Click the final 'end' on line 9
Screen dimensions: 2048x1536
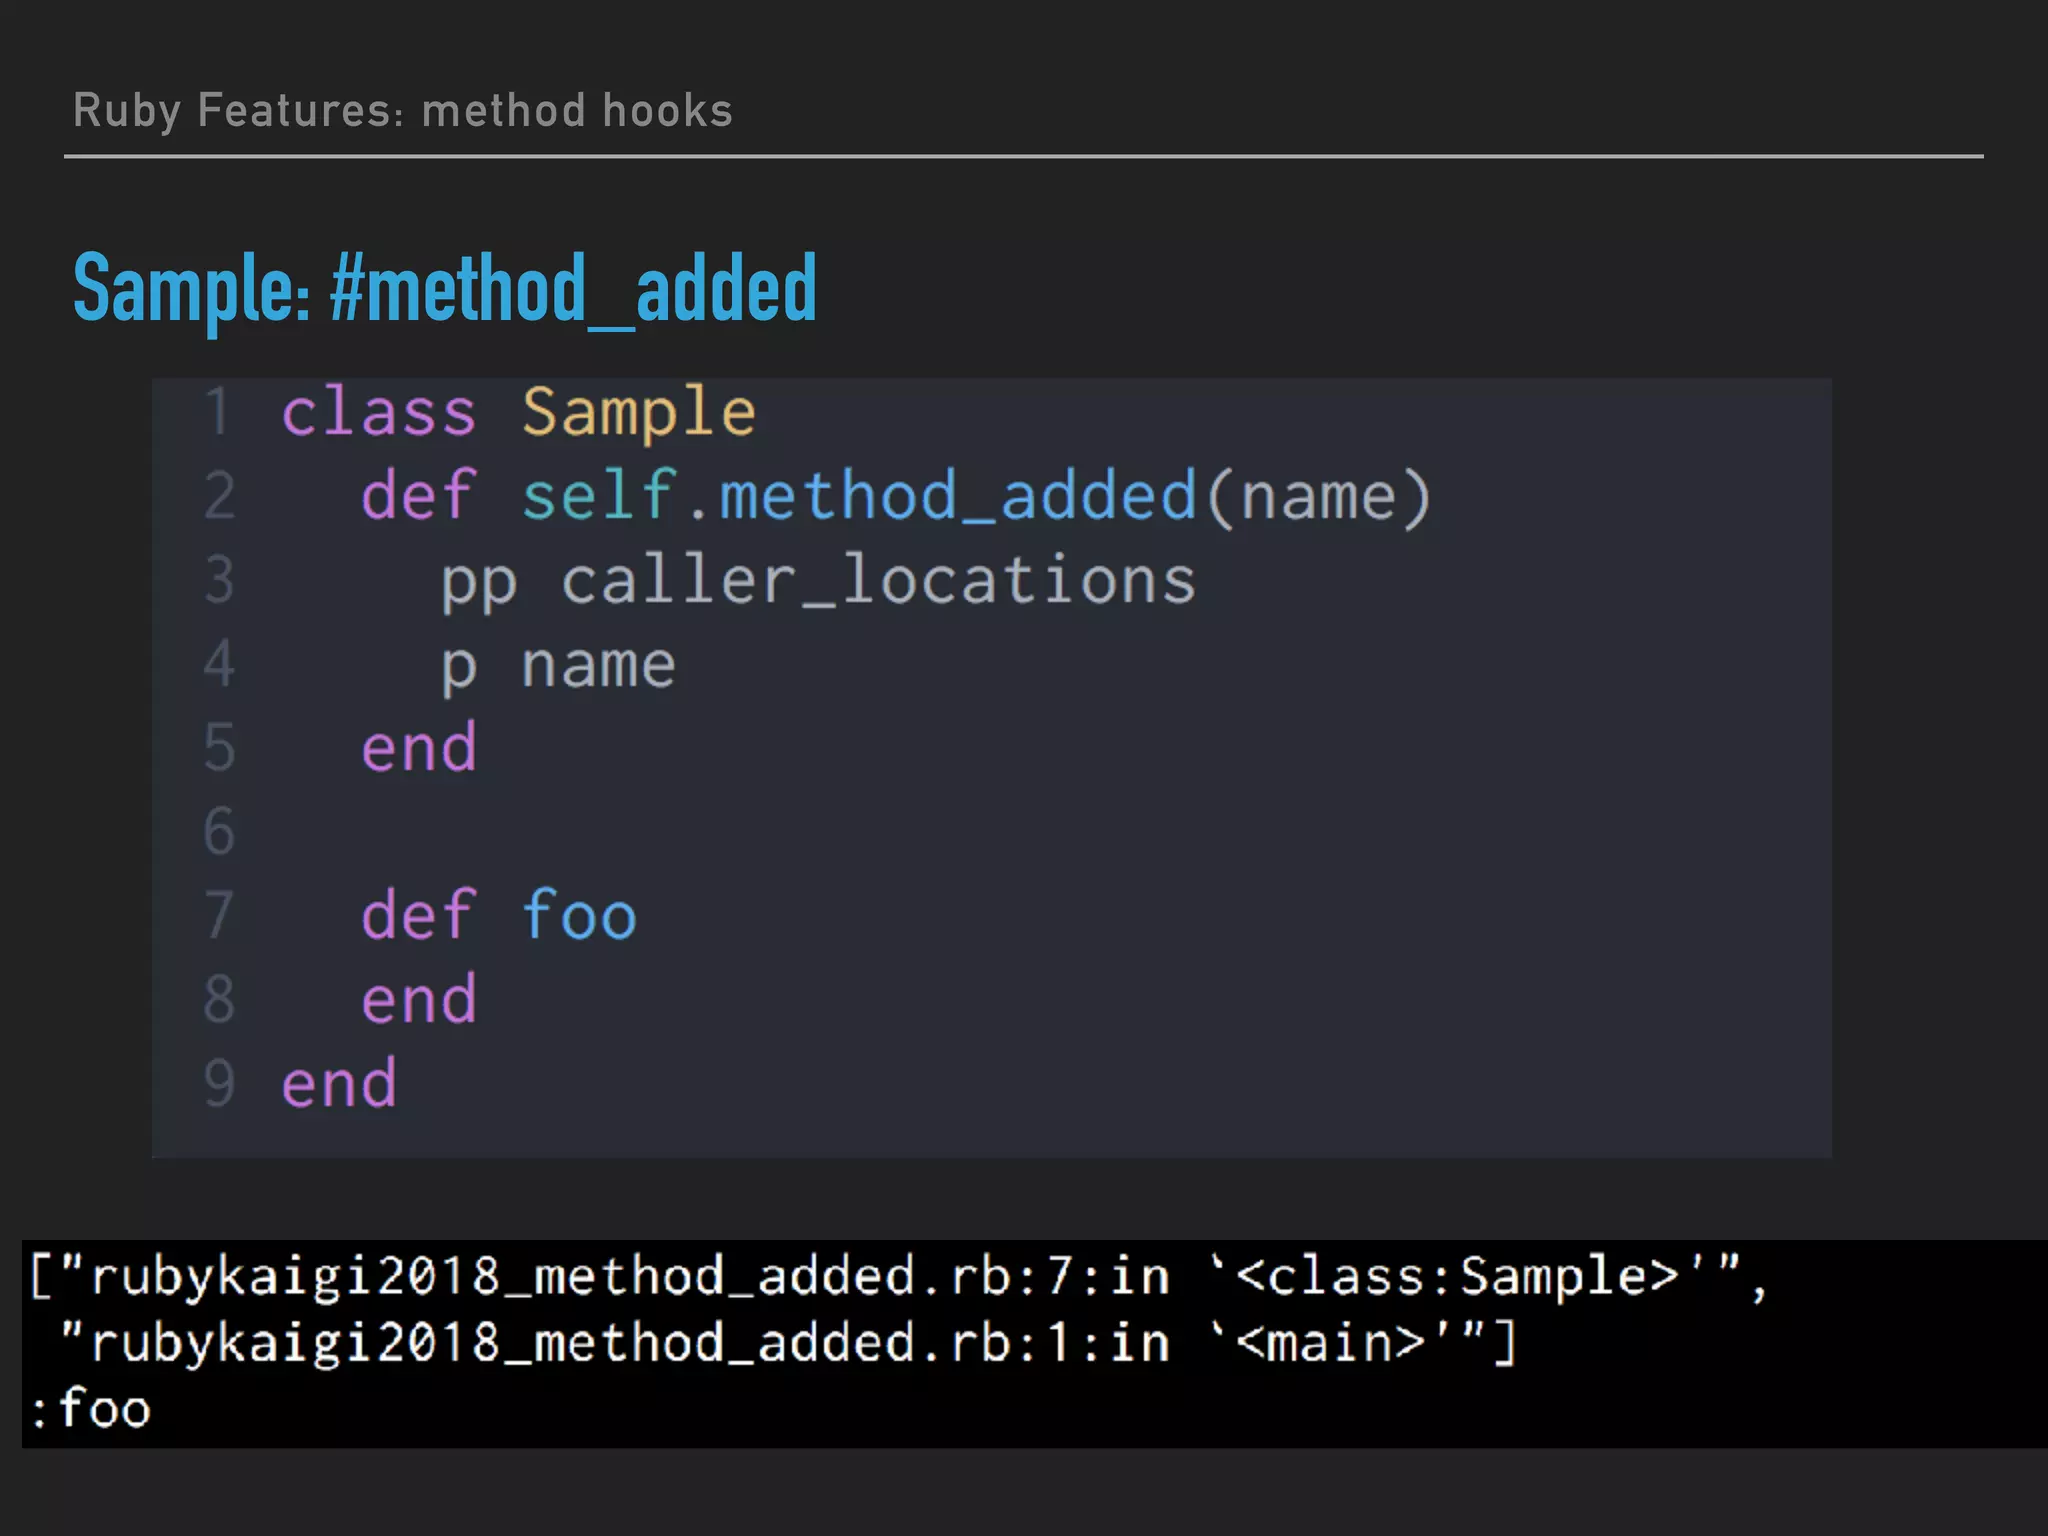(x=338, y=1084)
